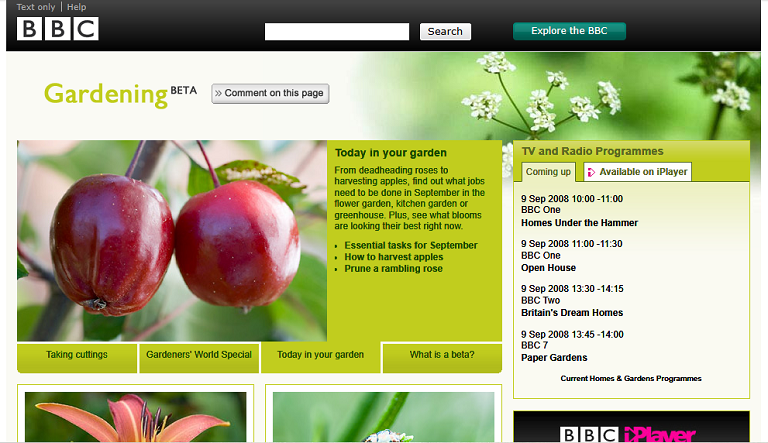Click the BBC Two channel text

tap(541, 300)
